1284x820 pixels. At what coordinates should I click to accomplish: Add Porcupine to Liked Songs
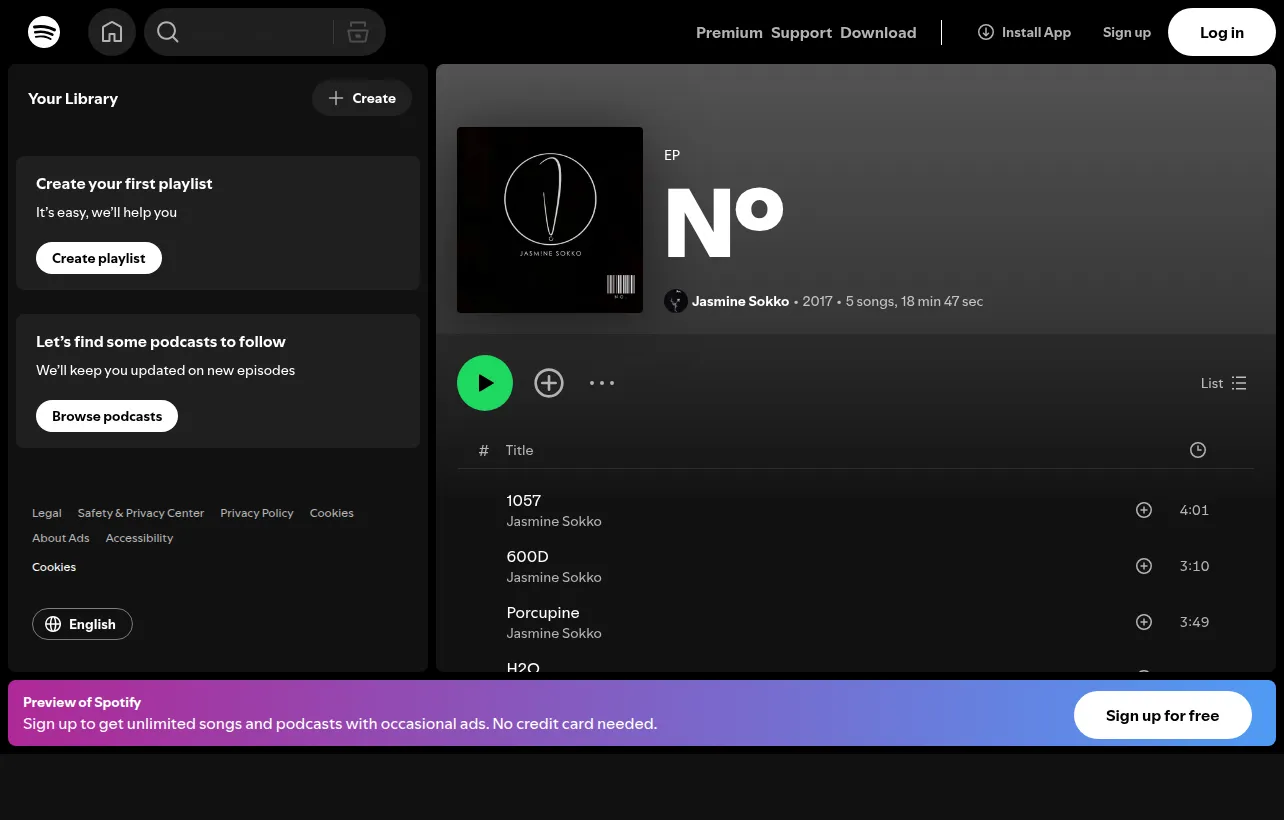pos(1144,622)
